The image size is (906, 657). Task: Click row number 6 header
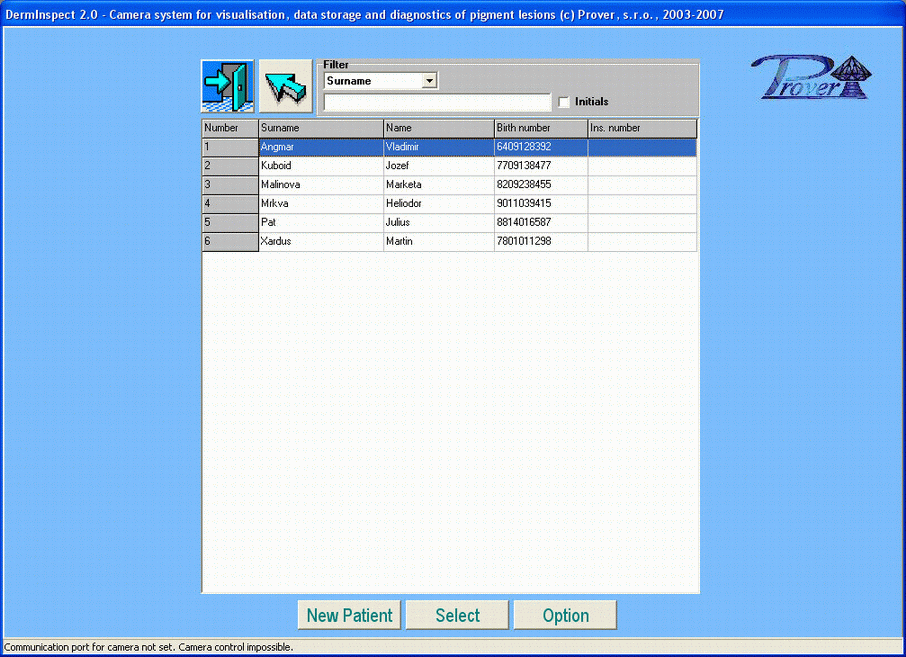[230, 242]
